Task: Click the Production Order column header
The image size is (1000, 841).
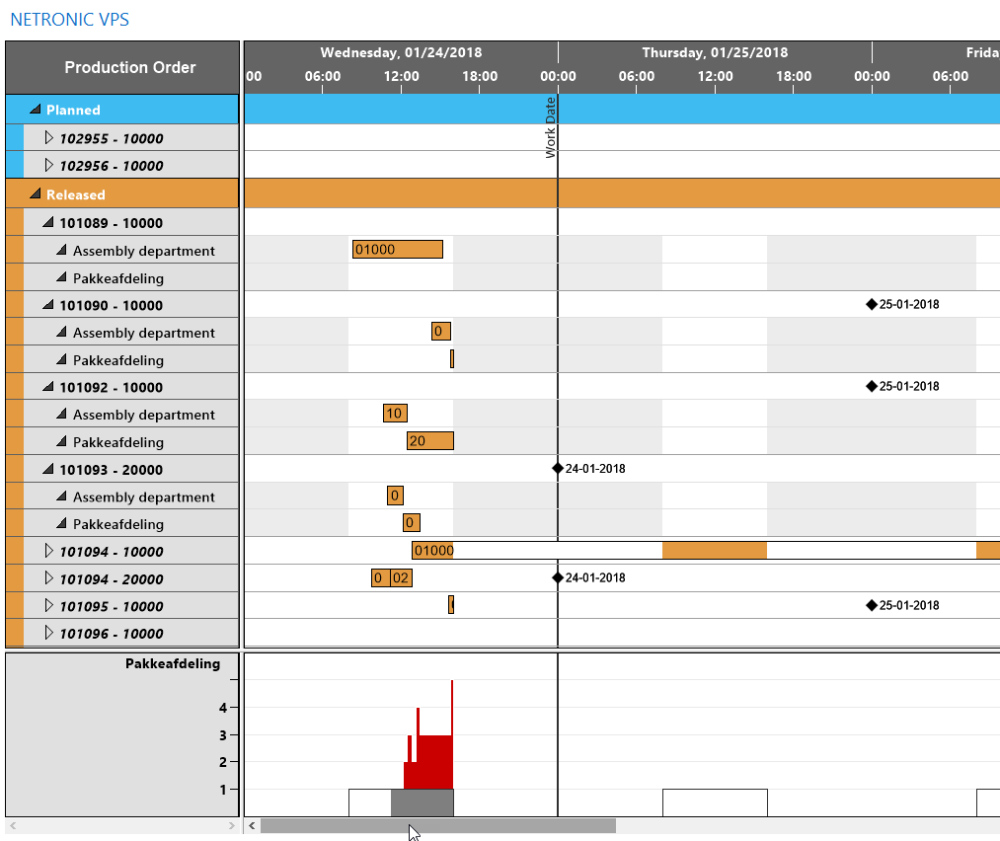Action: 130,67
